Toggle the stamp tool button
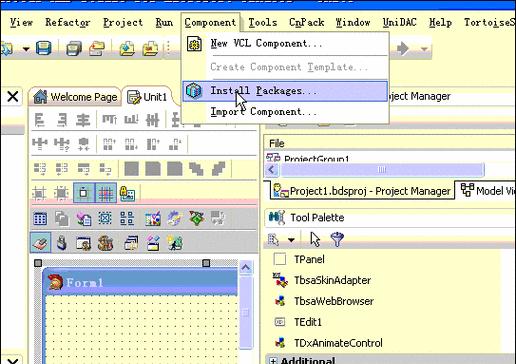This screenshot has width=516, height=364. (x=41, y=243)
